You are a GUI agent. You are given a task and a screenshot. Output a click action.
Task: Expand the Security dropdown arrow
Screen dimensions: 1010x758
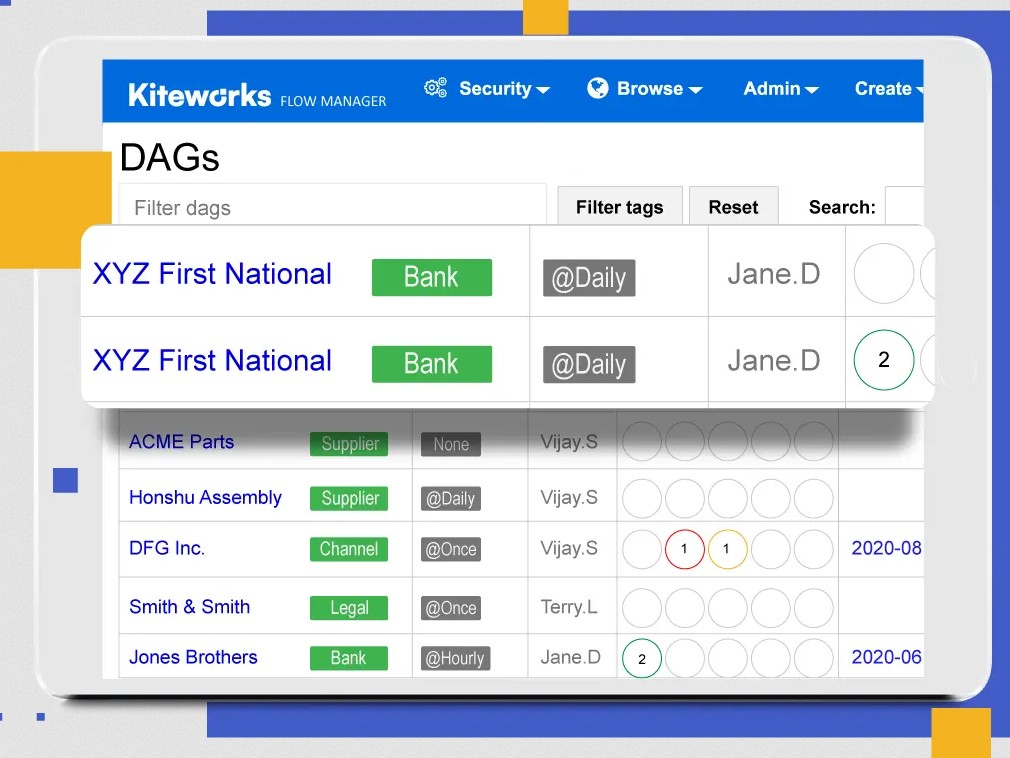543,90
